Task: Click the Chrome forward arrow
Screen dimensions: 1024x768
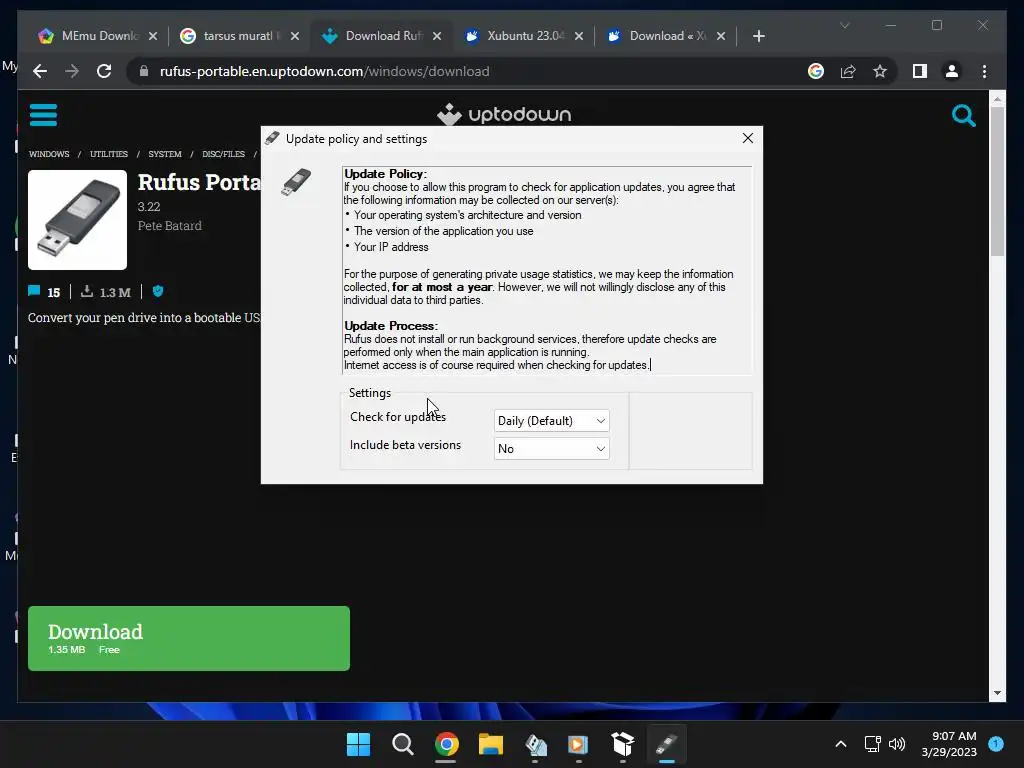Action: pos(72,71)
